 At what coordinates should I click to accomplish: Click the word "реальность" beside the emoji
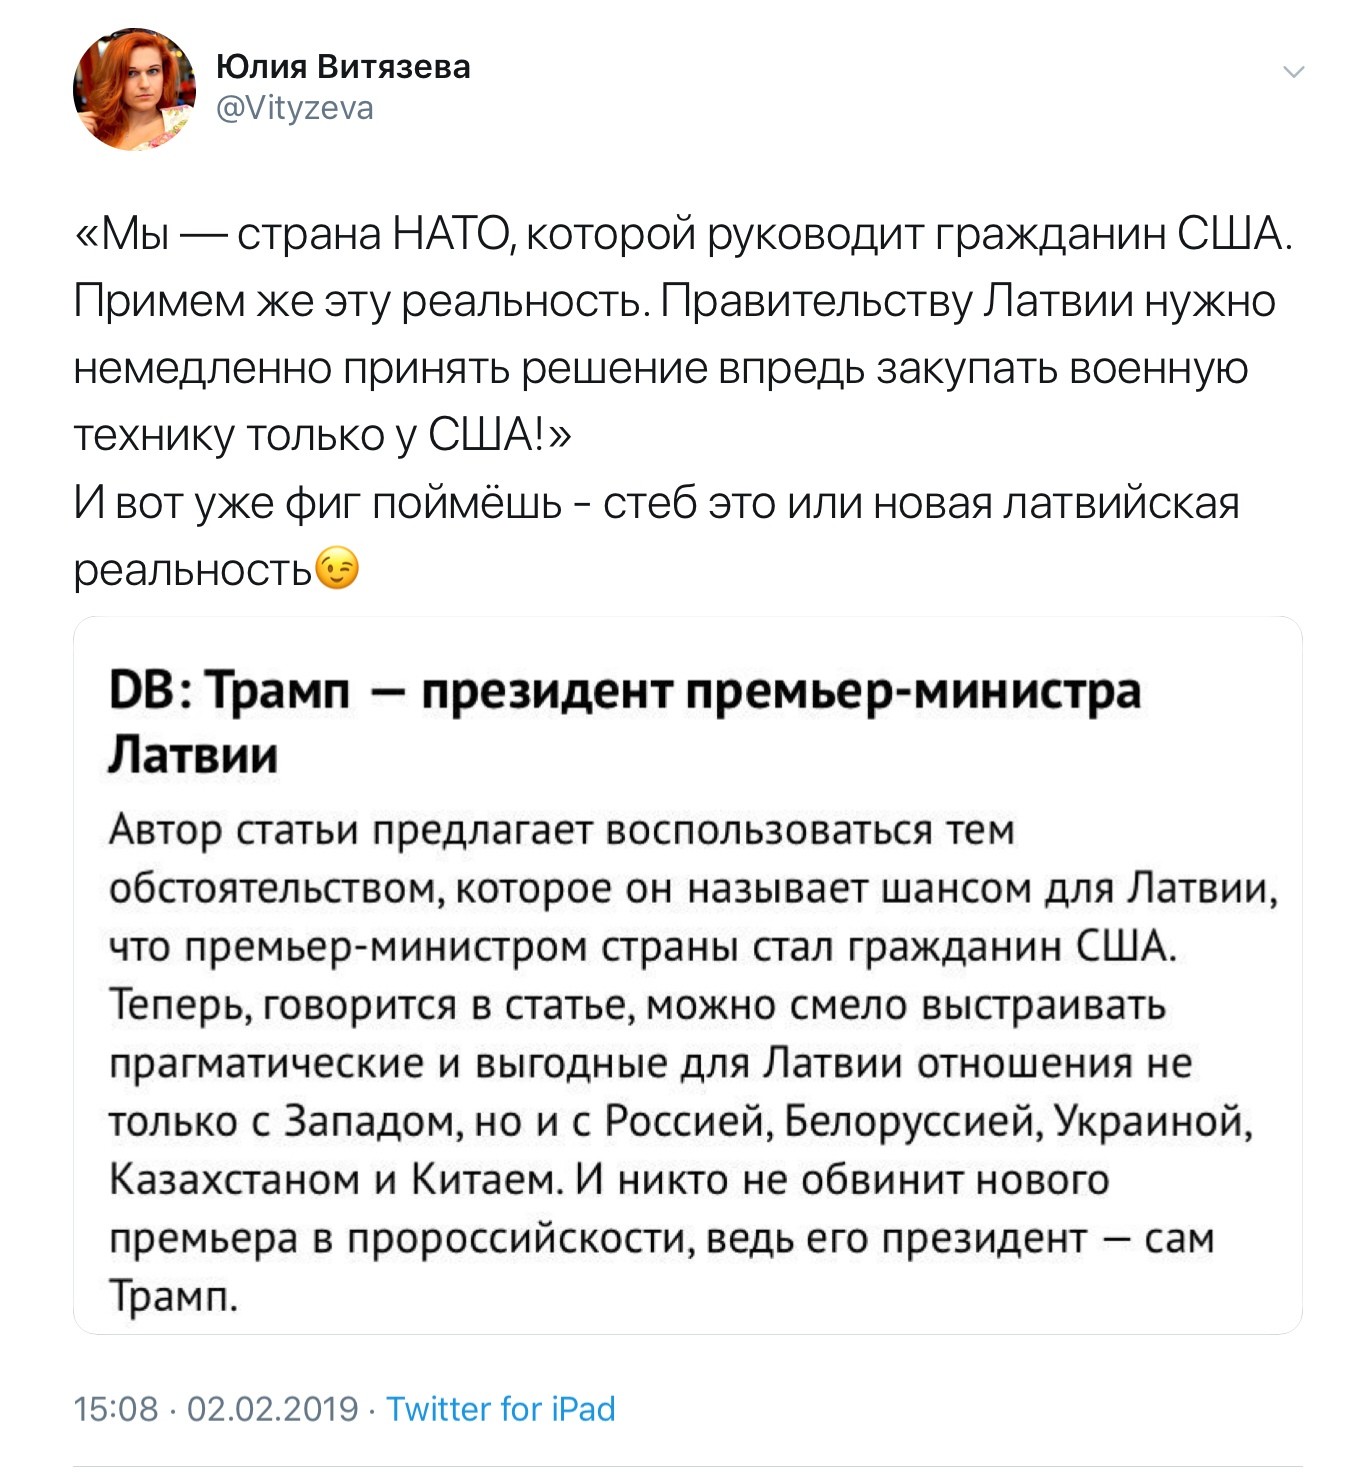pos(193,569)
